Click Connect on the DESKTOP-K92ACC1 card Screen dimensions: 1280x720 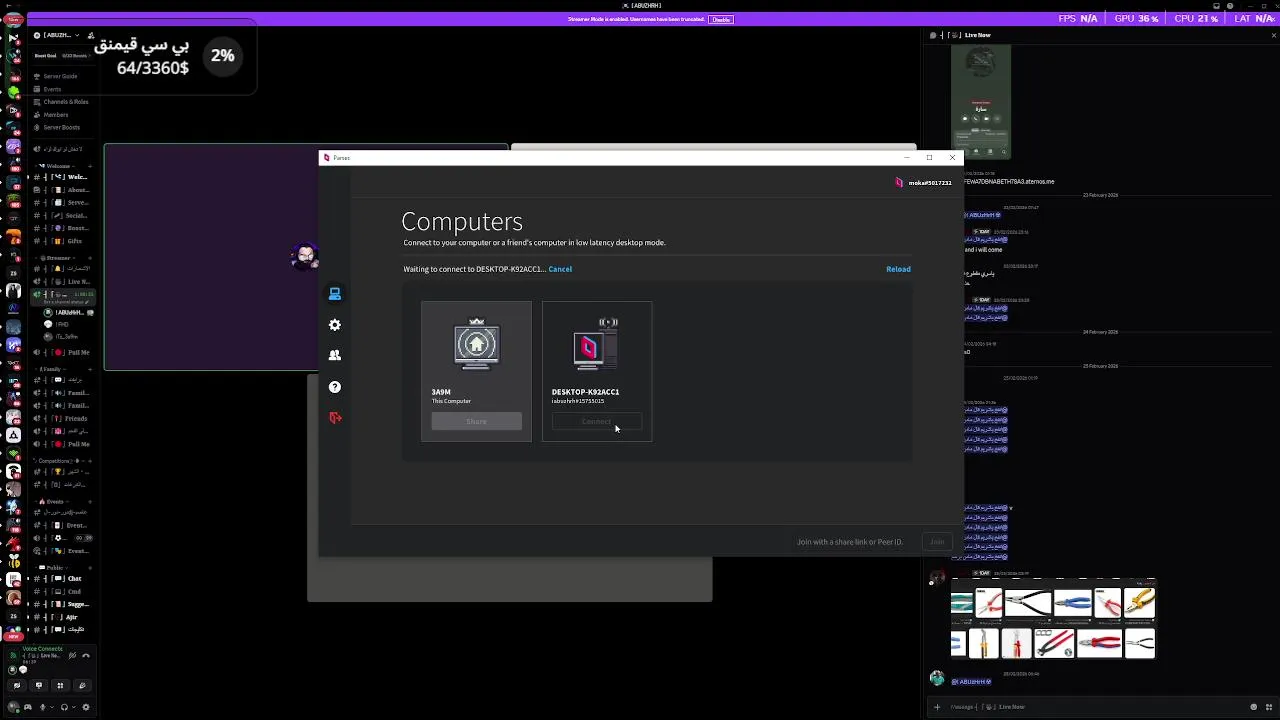(x=596, y=422)
